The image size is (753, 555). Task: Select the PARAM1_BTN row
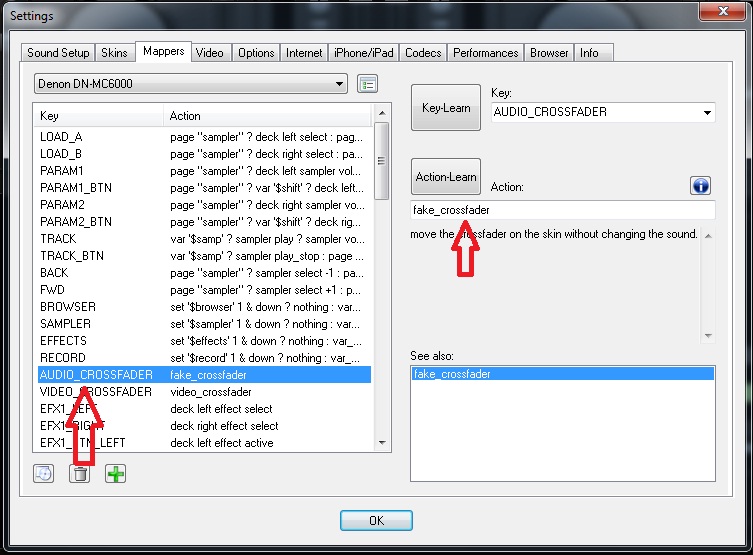pos(204,188)
